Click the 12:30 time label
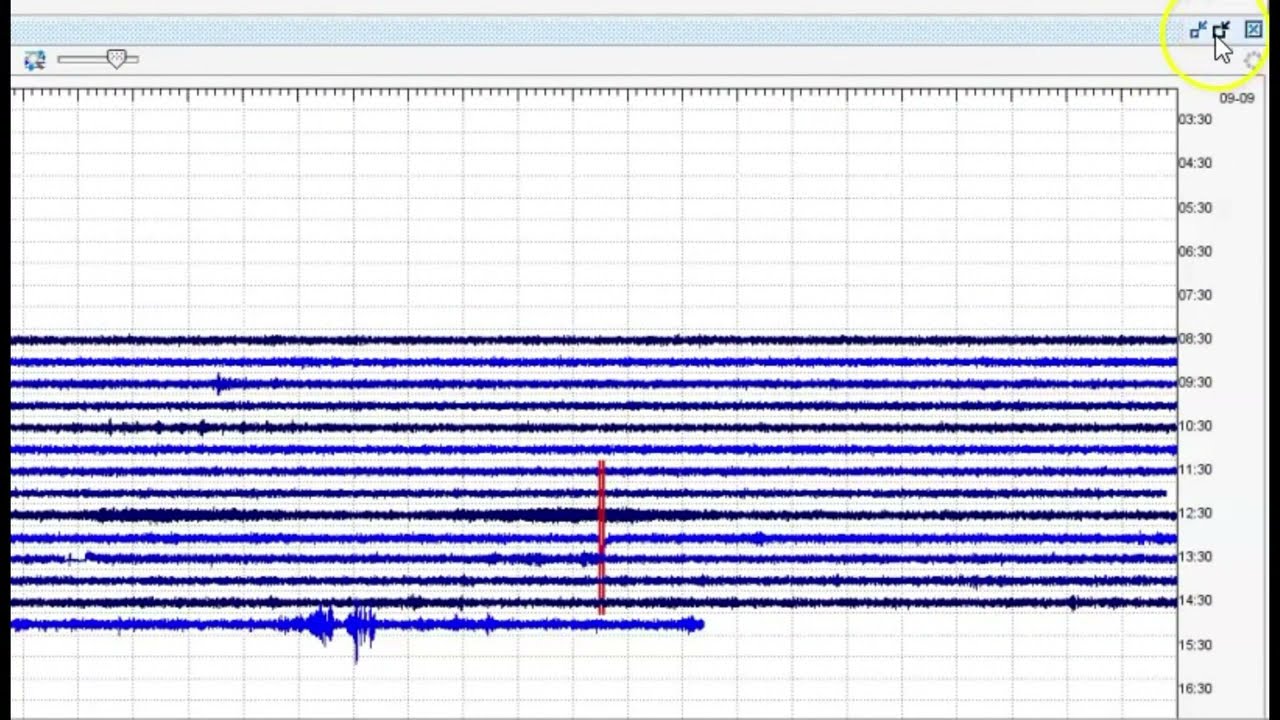 (x=1195, y=513)
